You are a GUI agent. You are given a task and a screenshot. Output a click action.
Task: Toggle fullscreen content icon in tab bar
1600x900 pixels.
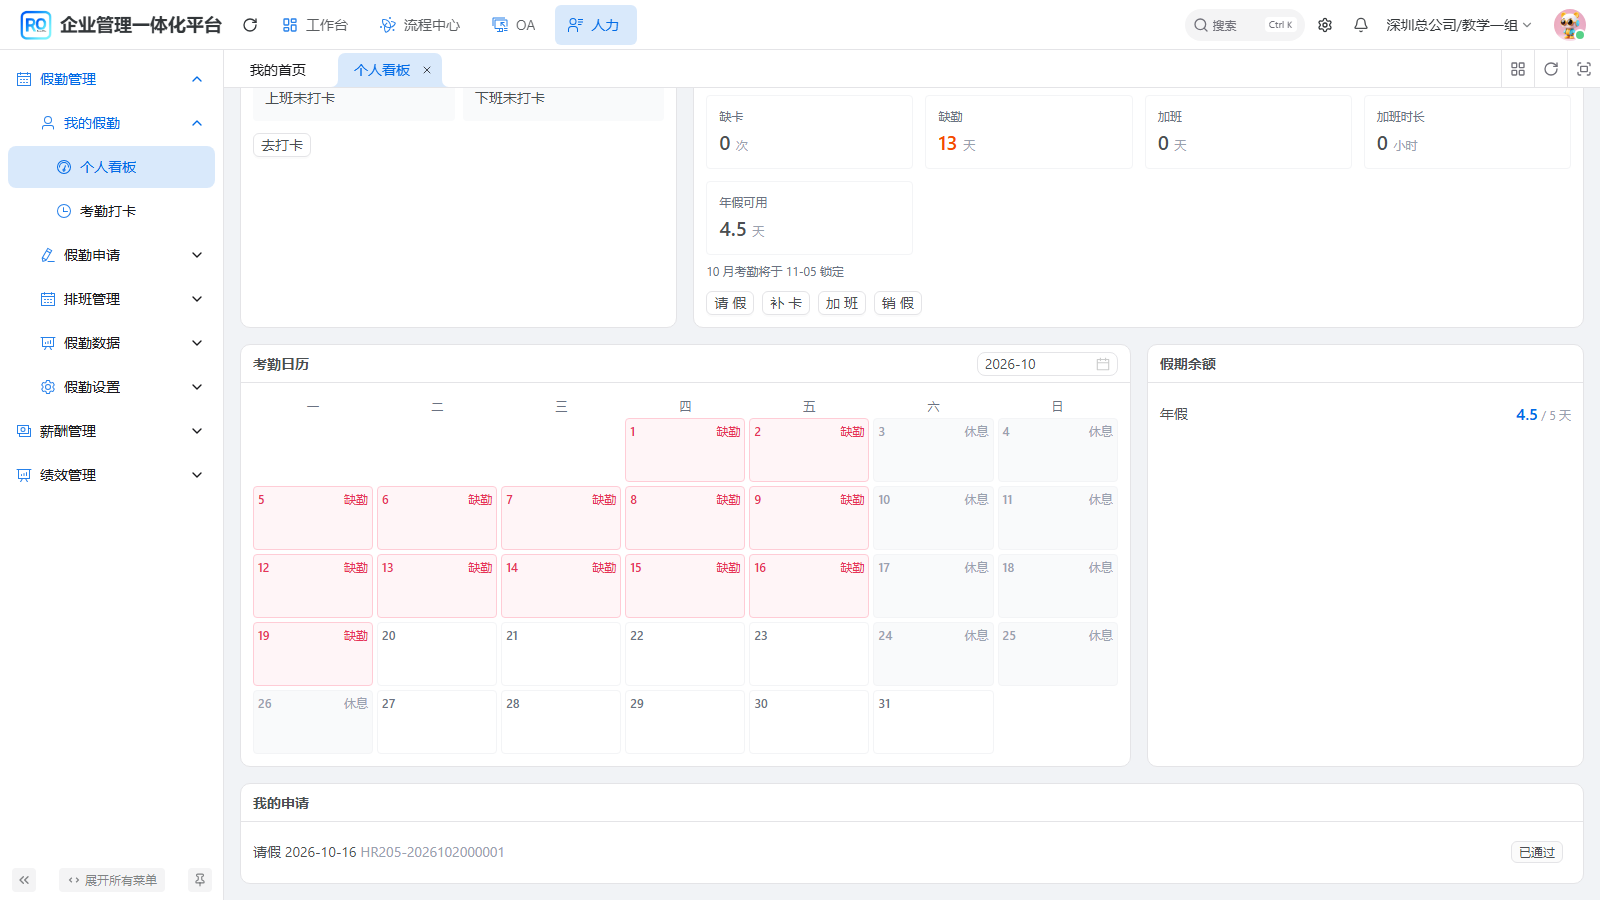pyautogui.click(x=1584, y=69)
